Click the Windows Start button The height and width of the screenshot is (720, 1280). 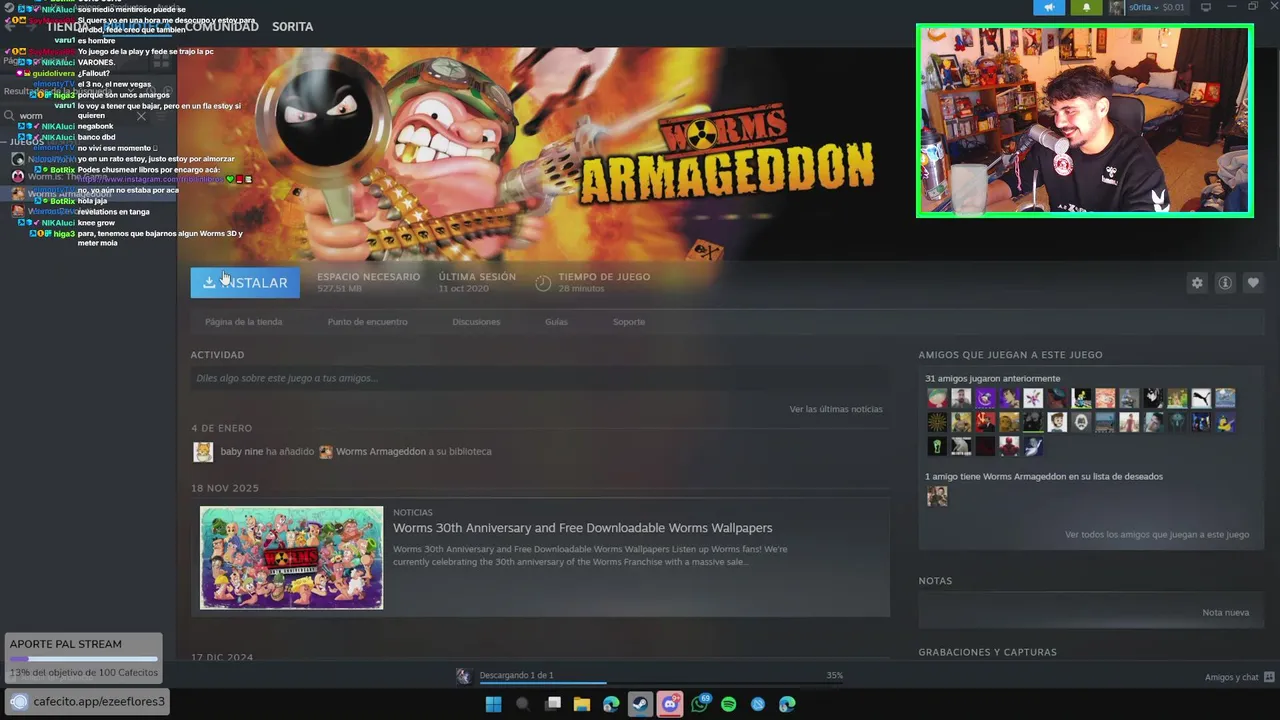(493, 704)
